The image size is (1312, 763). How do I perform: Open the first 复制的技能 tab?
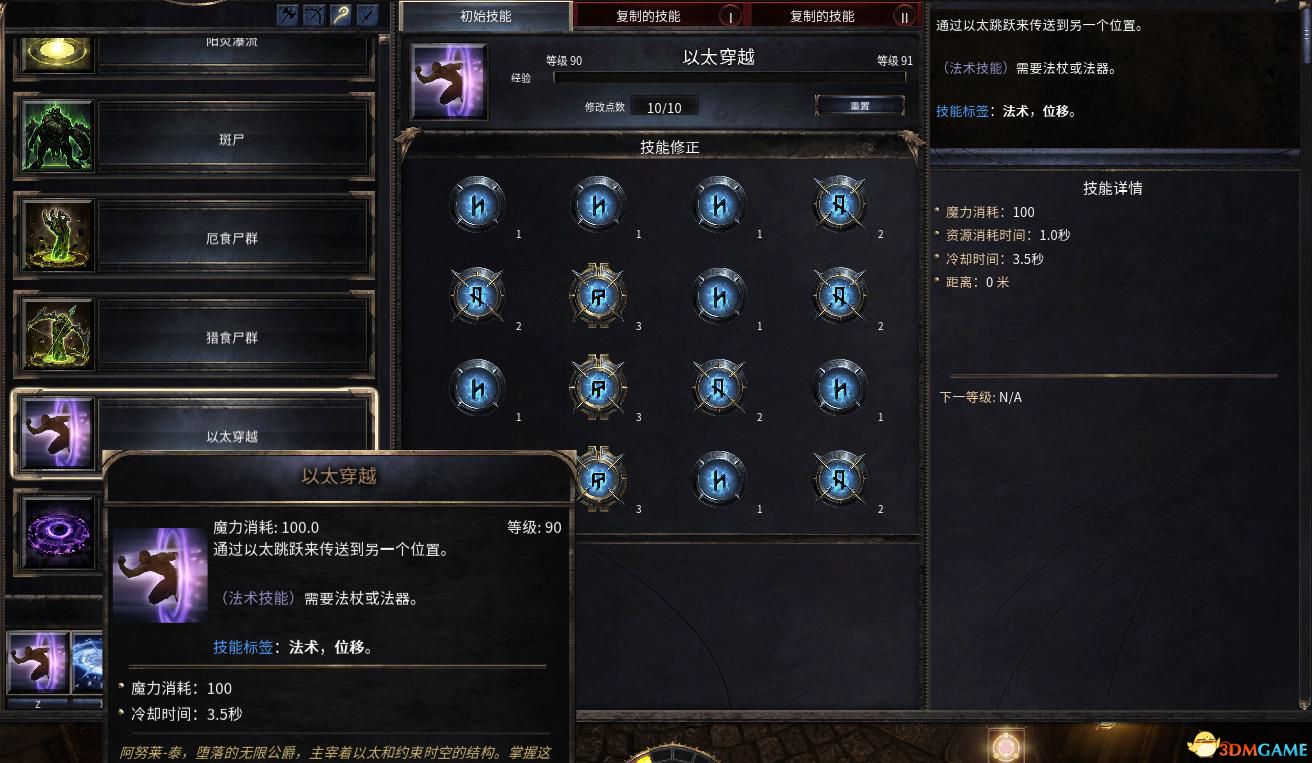click(659, 16)
